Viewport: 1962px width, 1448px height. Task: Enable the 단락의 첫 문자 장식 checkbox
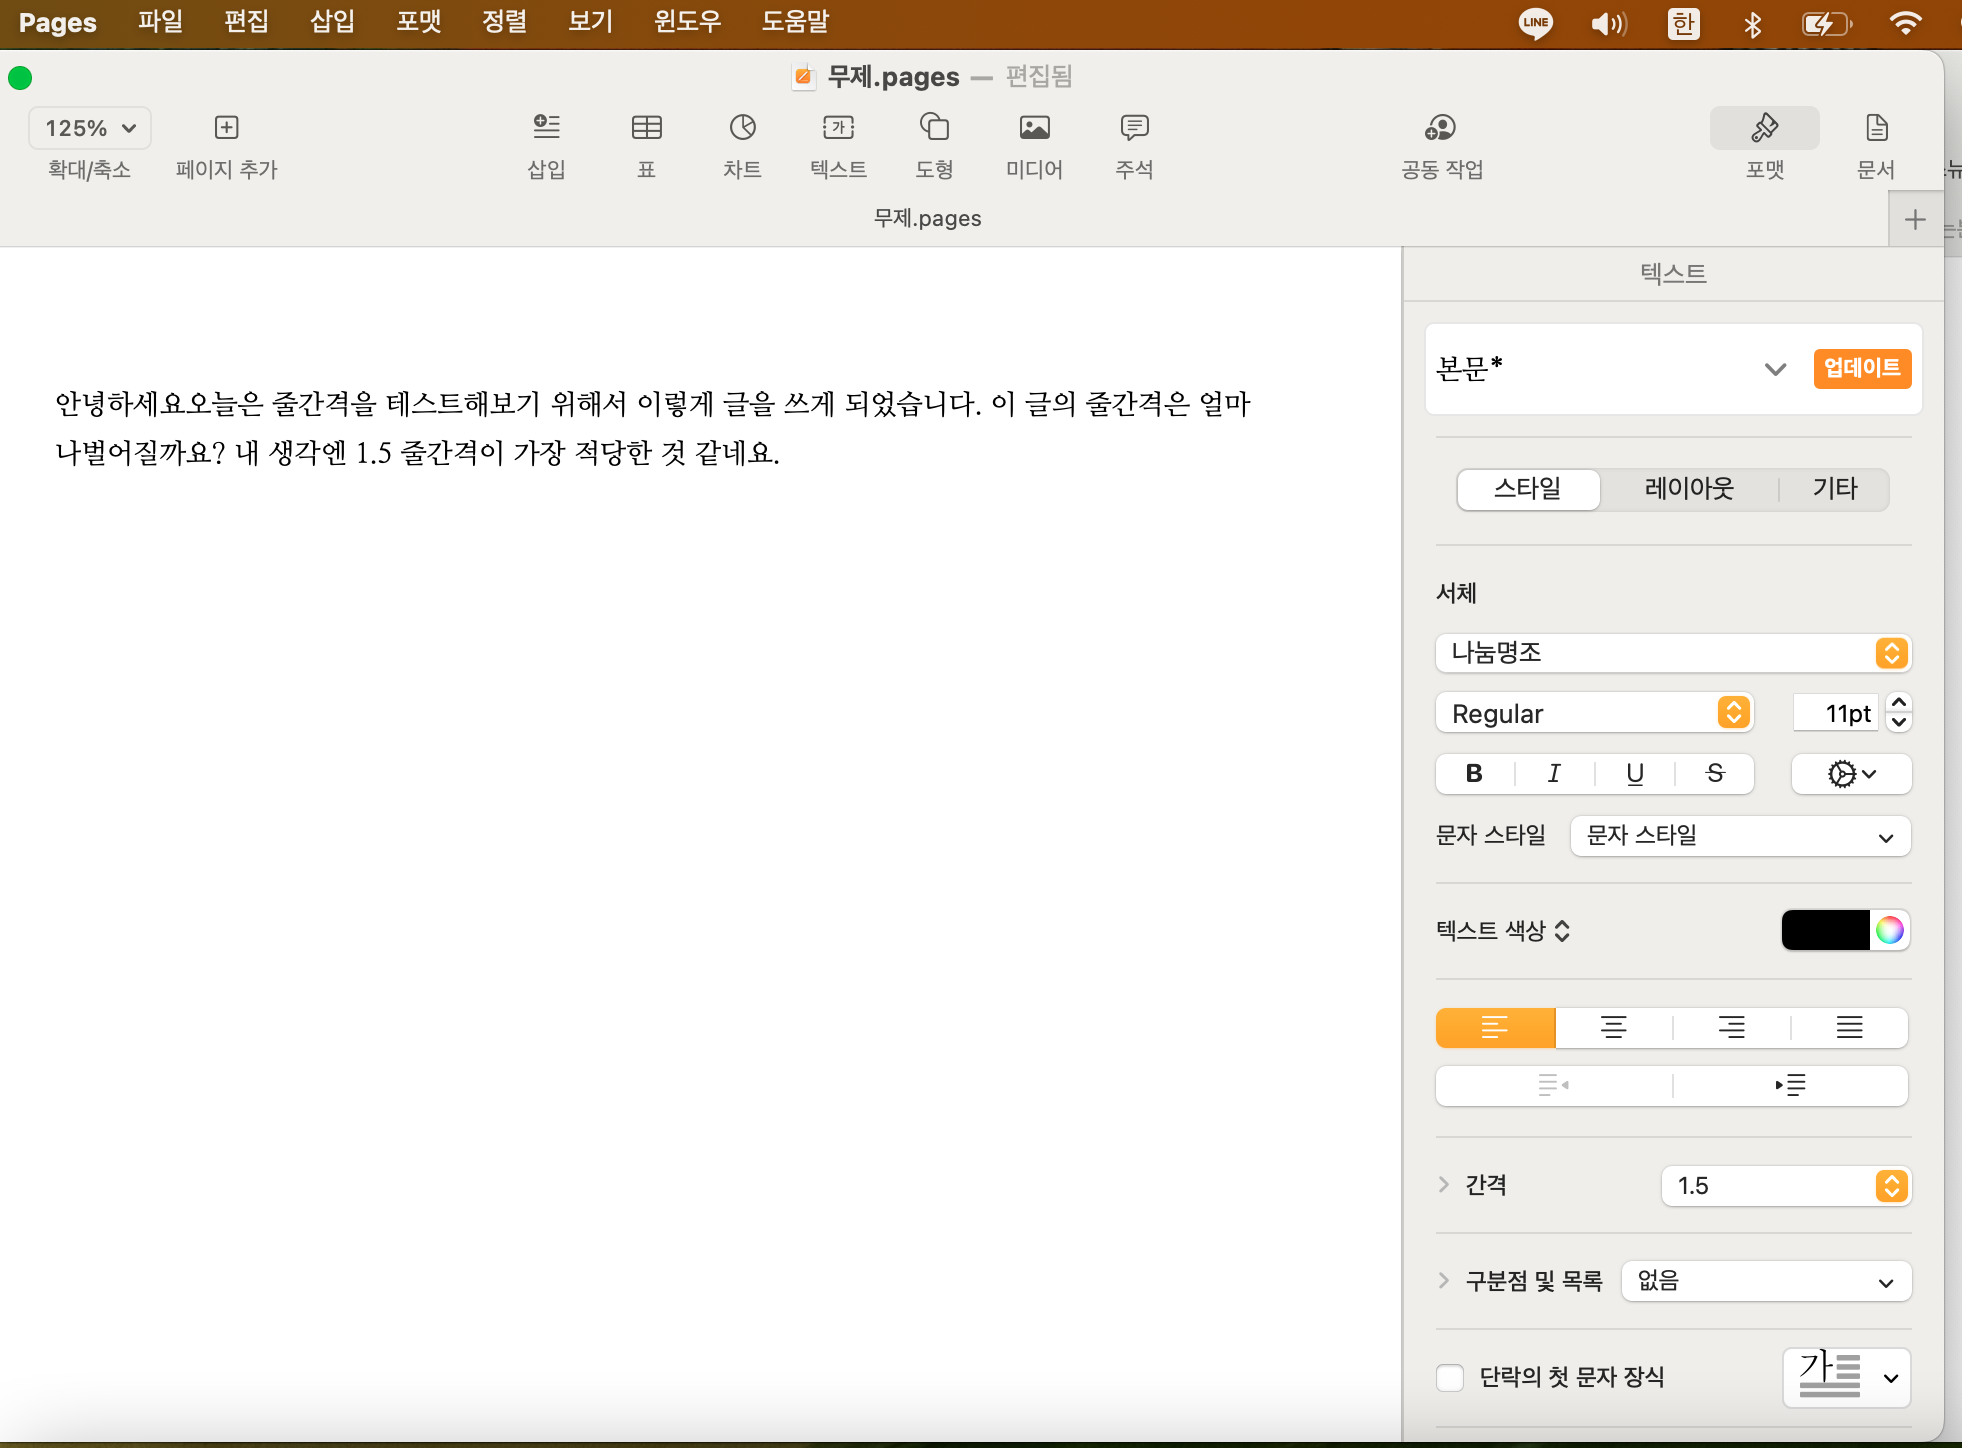click(x=1450, y=1377)
